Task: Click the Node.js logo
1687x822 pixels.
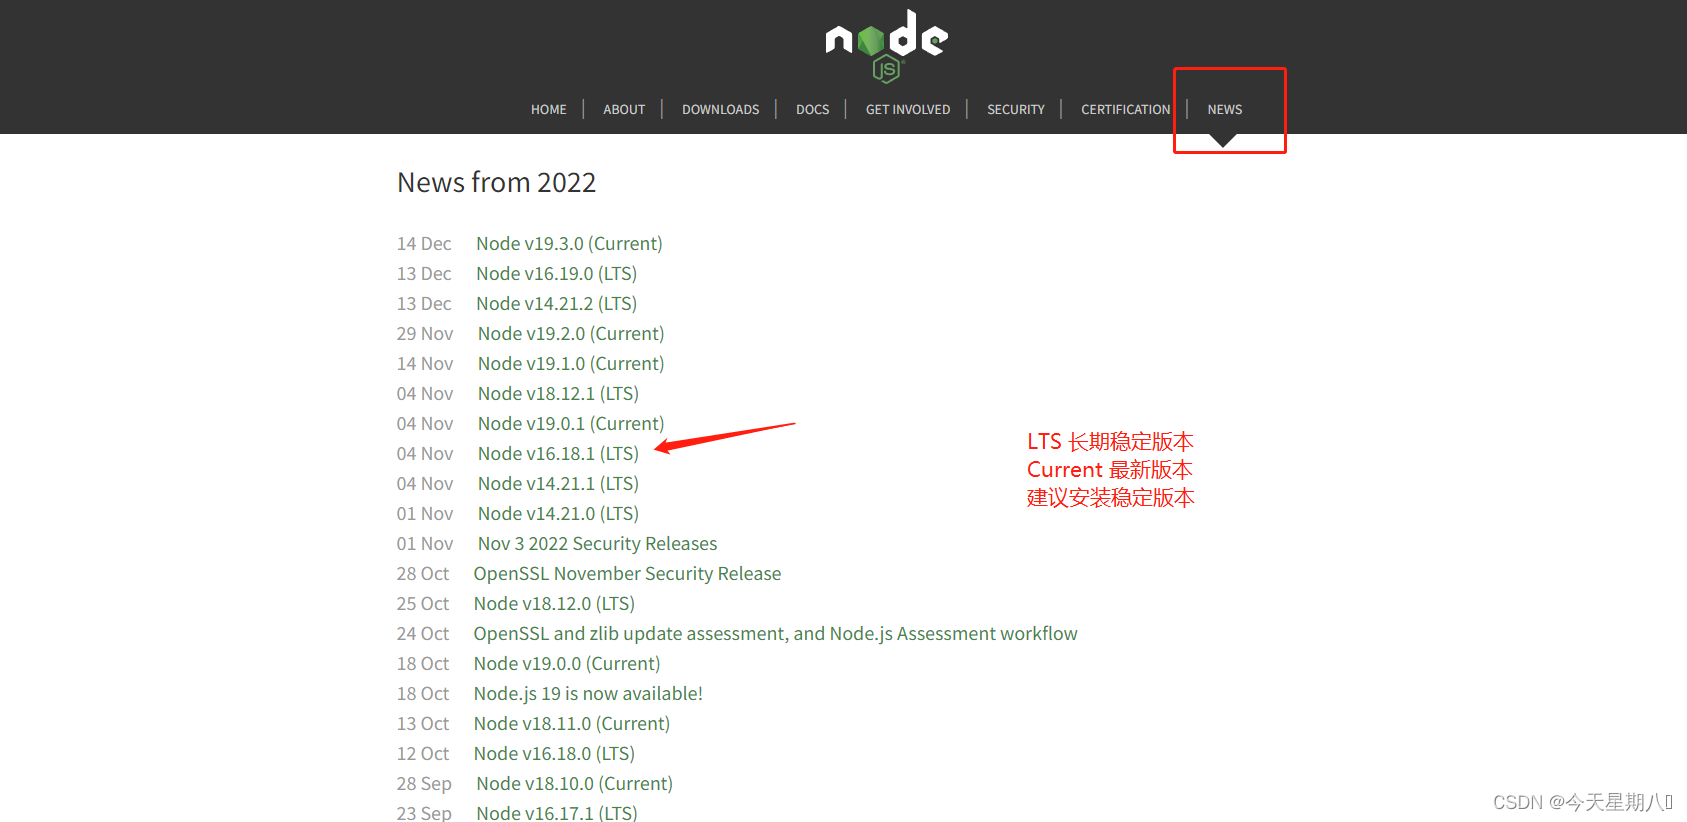Action: click(x=886, y=45)
